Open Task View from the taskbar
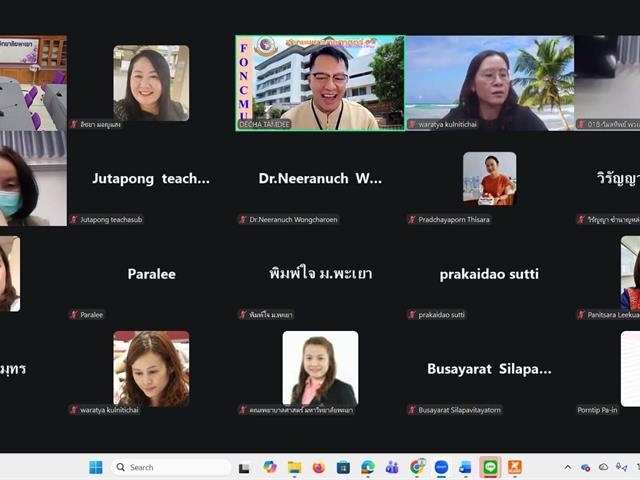The image size is (640, 480). (x=244, y=468)
